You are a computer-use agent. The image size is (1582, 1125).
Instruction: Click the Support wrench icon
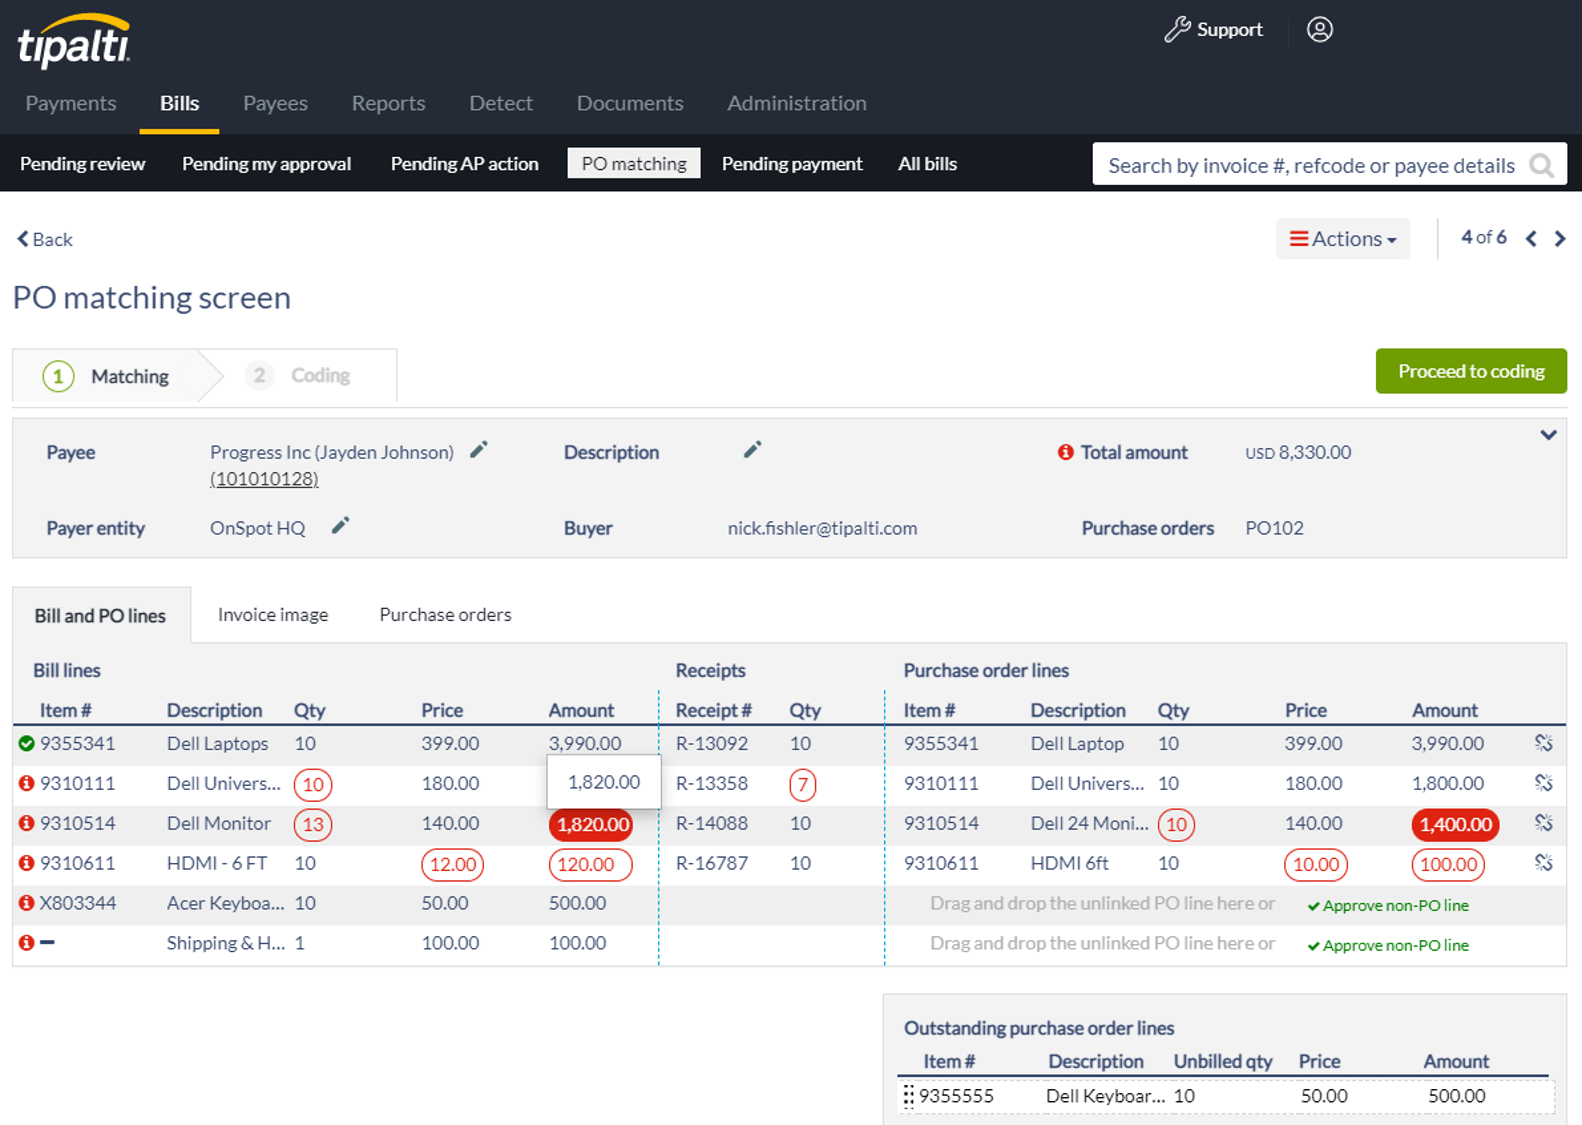tap(1177, 30)
